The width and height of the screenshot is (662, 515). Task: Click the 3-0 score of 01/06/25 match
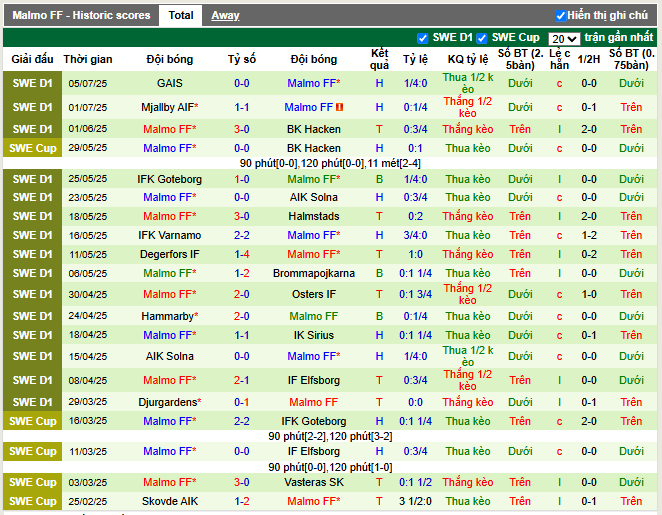pos(242,129)
